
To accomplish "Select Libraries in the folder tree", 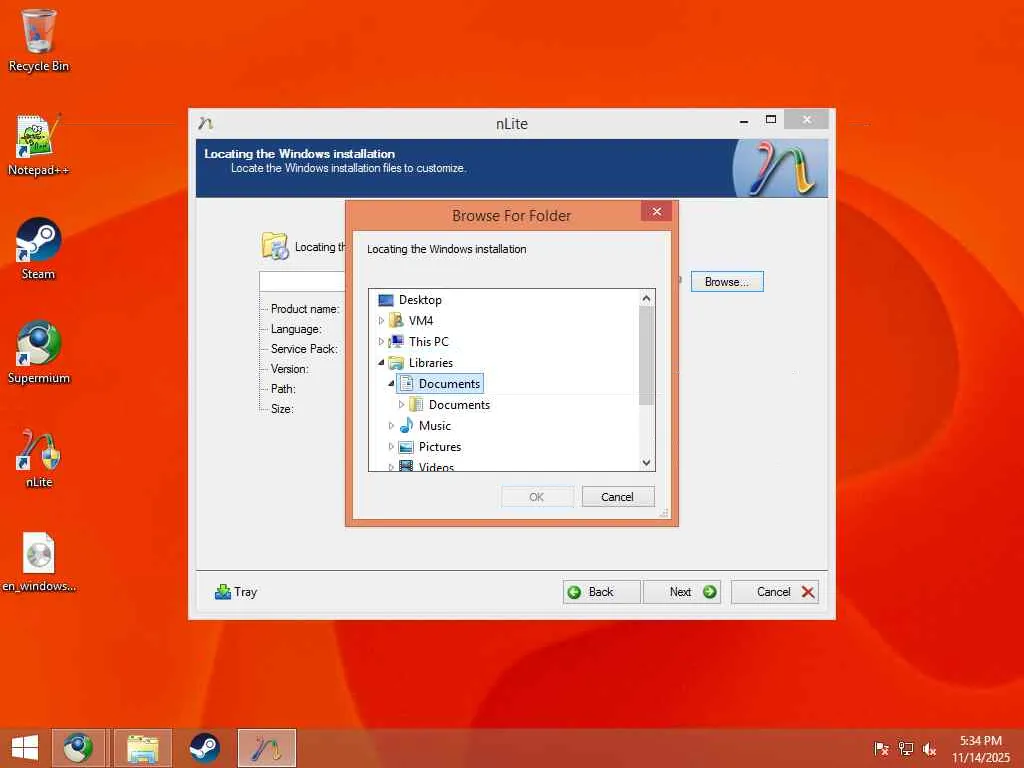I will point(430,362).
